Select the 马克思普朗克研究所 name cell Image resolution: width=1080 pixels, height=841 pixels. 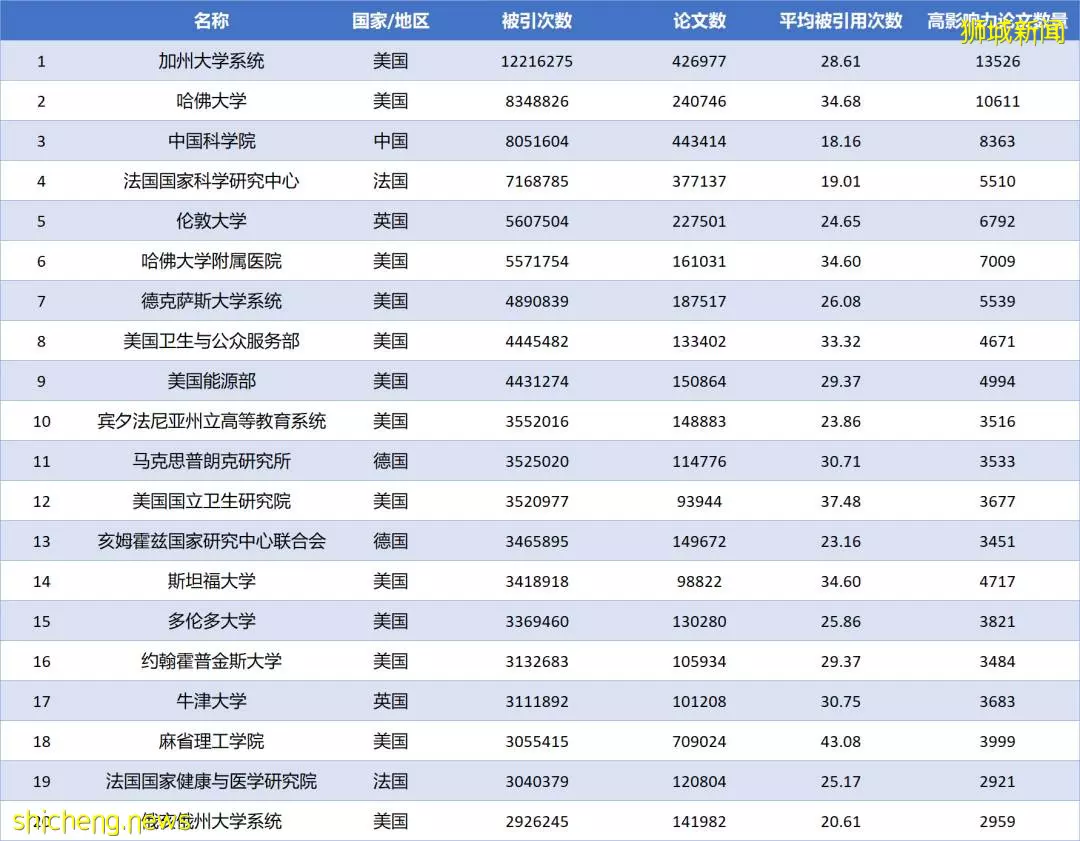[x=211, y=461]
